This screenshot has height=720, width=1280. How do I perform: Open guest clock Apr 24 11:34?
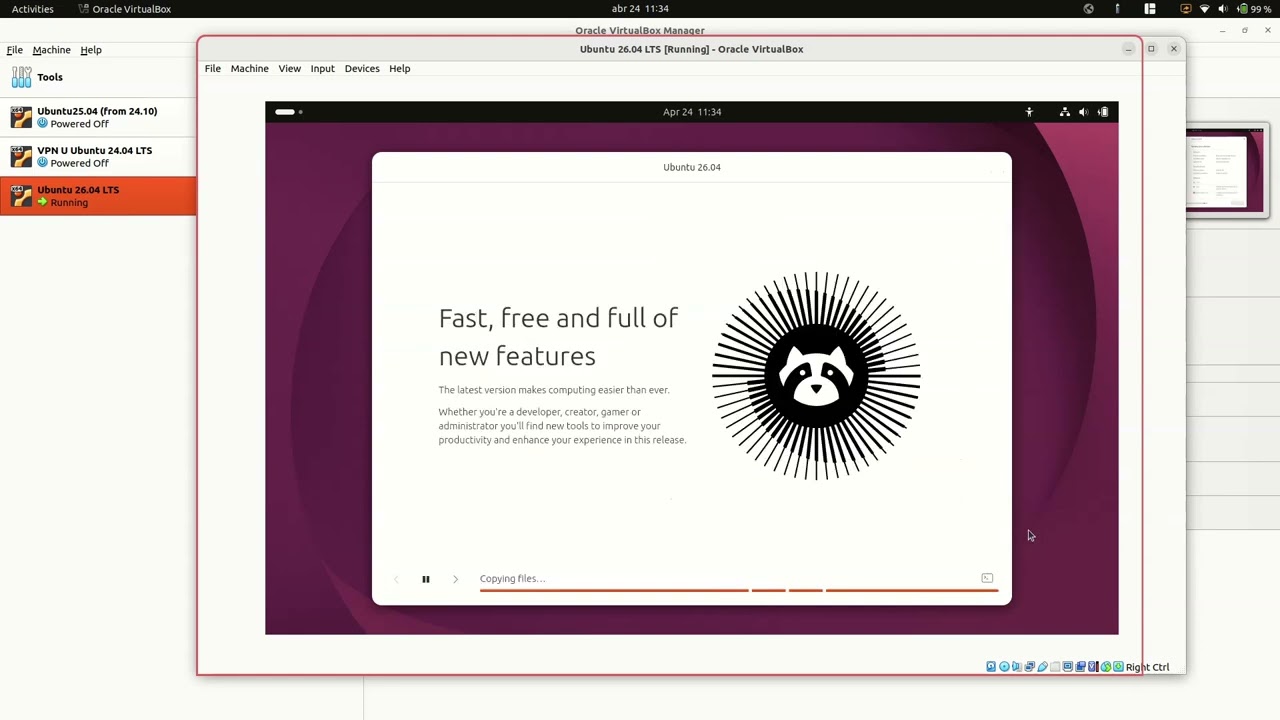692,112
